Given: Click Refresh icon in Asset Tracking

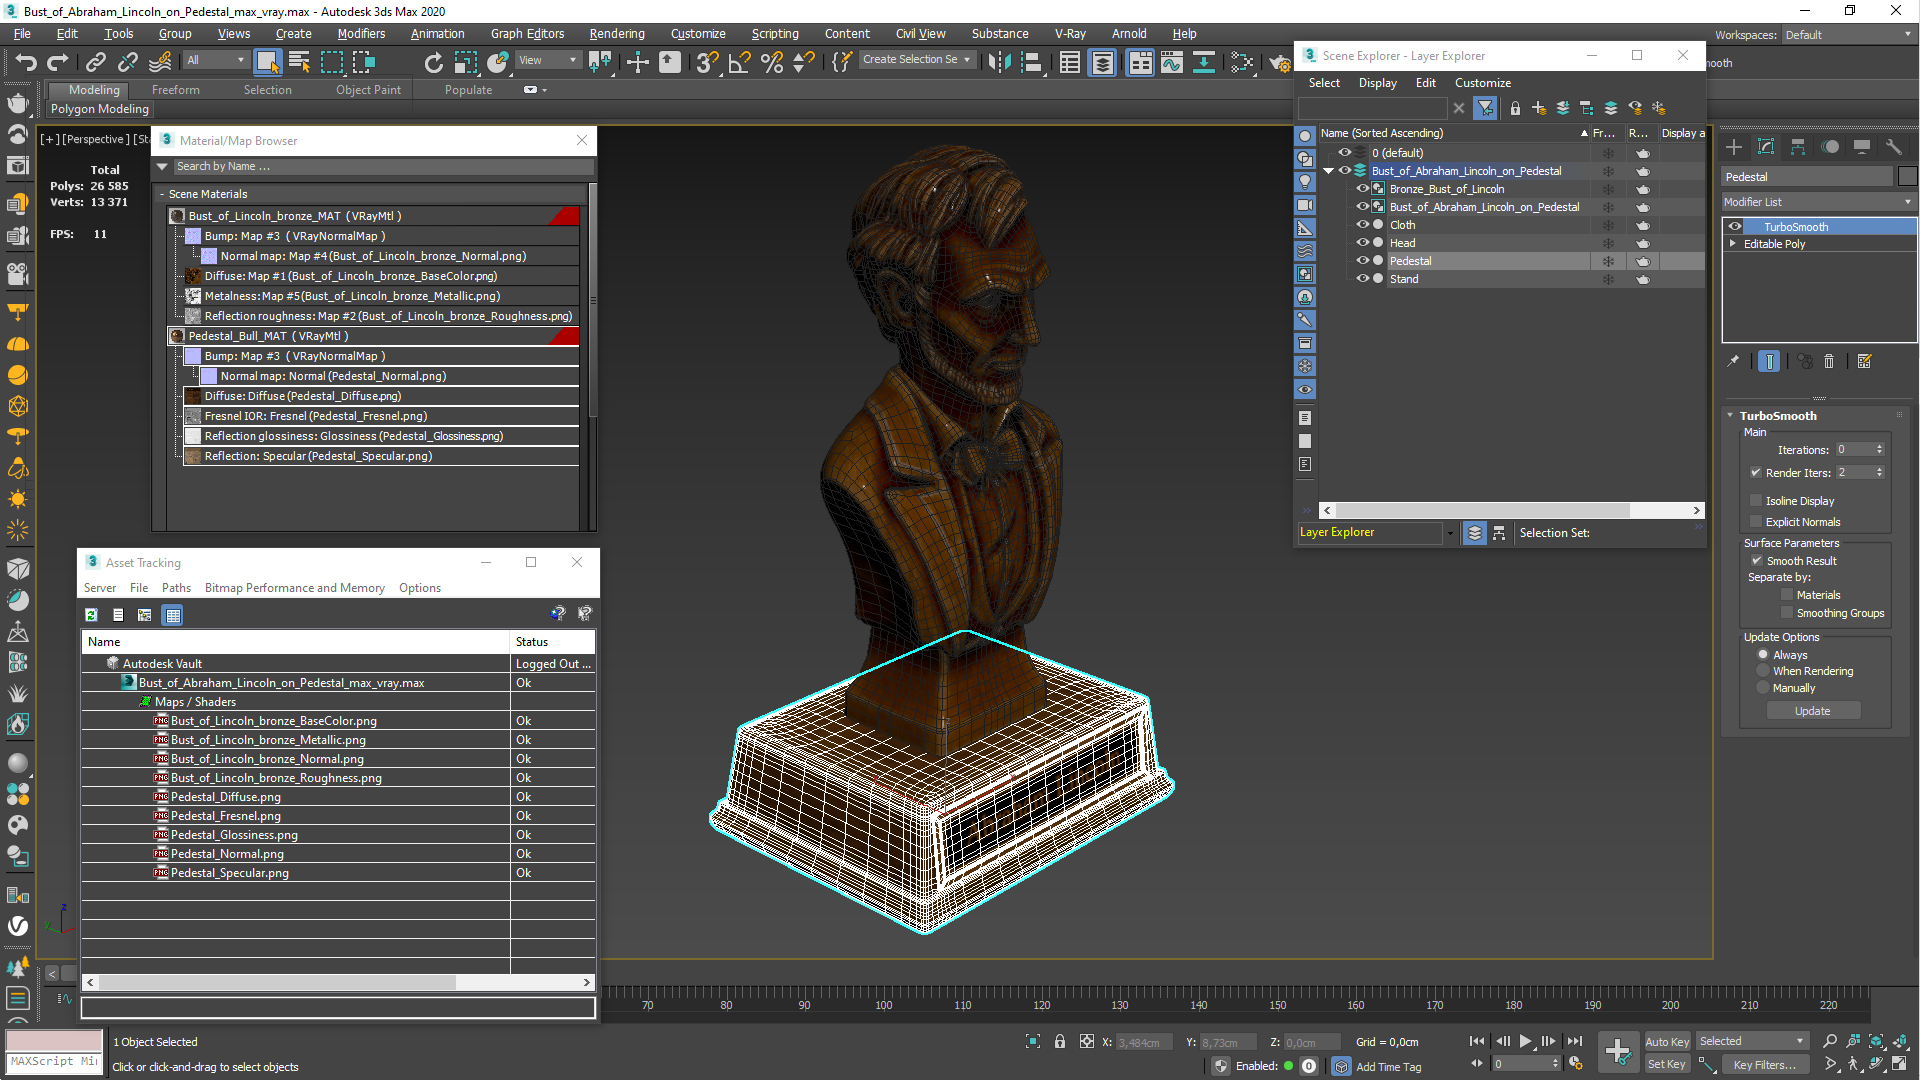Looking at the screenshot, I should coord(91,615).
